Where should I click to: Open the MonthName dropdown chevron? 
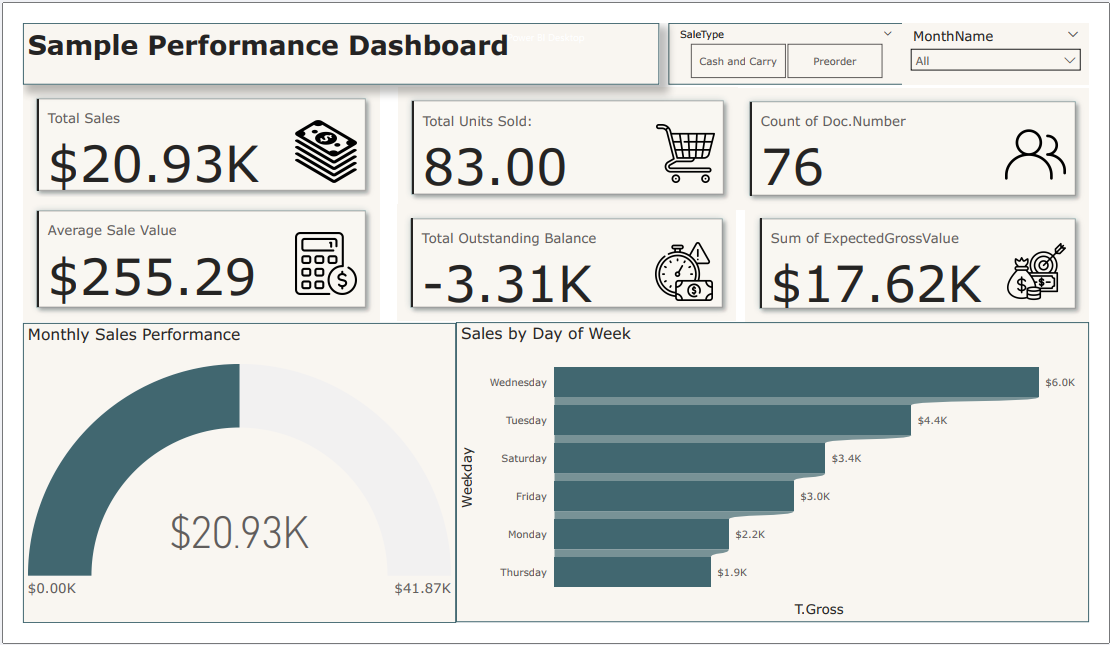point(1074,35)
